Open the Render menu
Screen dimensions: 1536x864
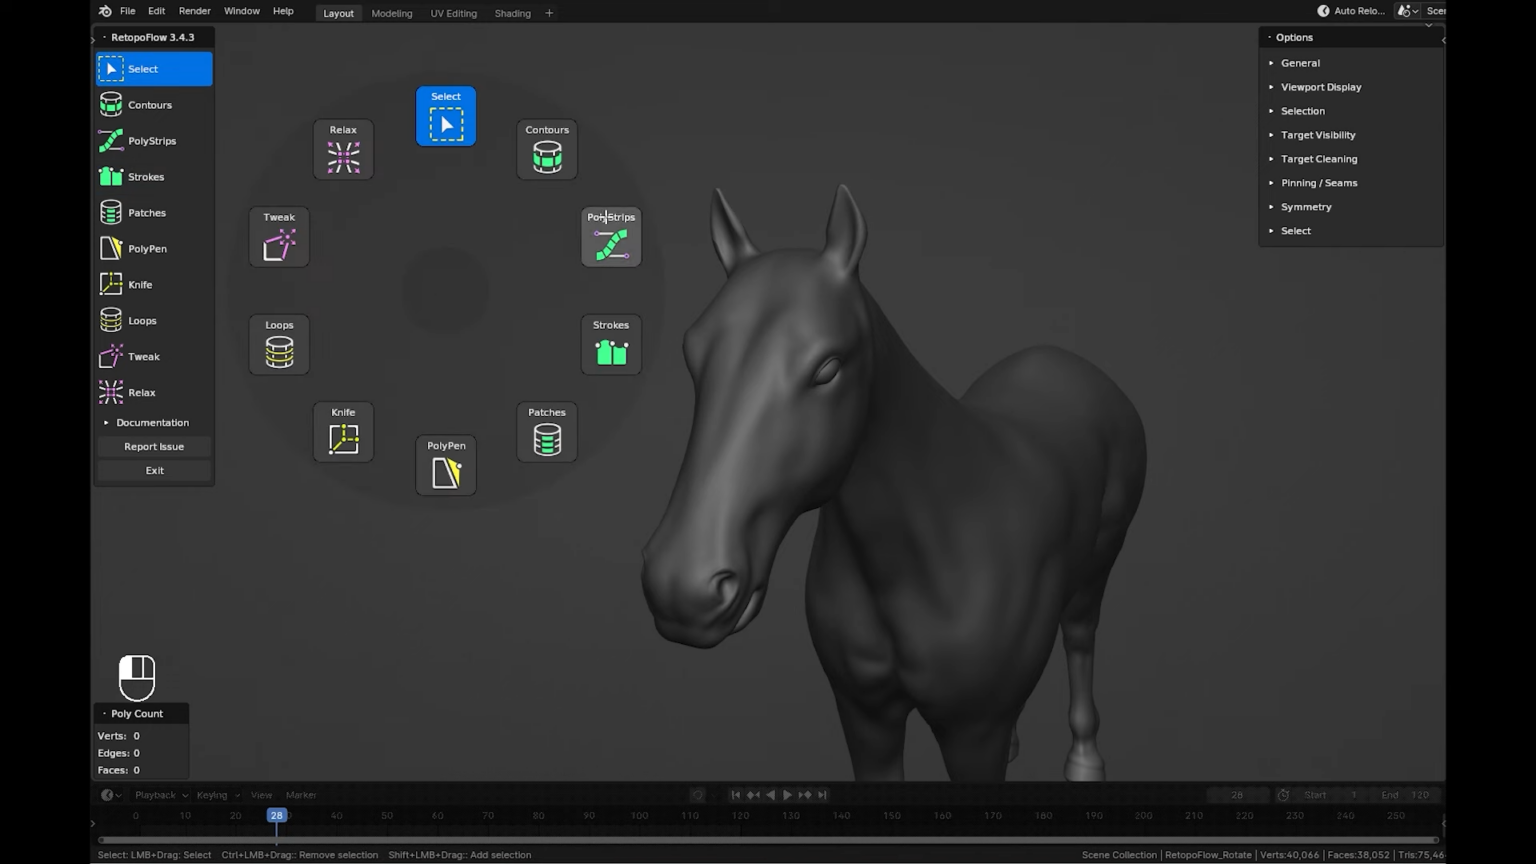pyautogui.click(x=194, y=11)
